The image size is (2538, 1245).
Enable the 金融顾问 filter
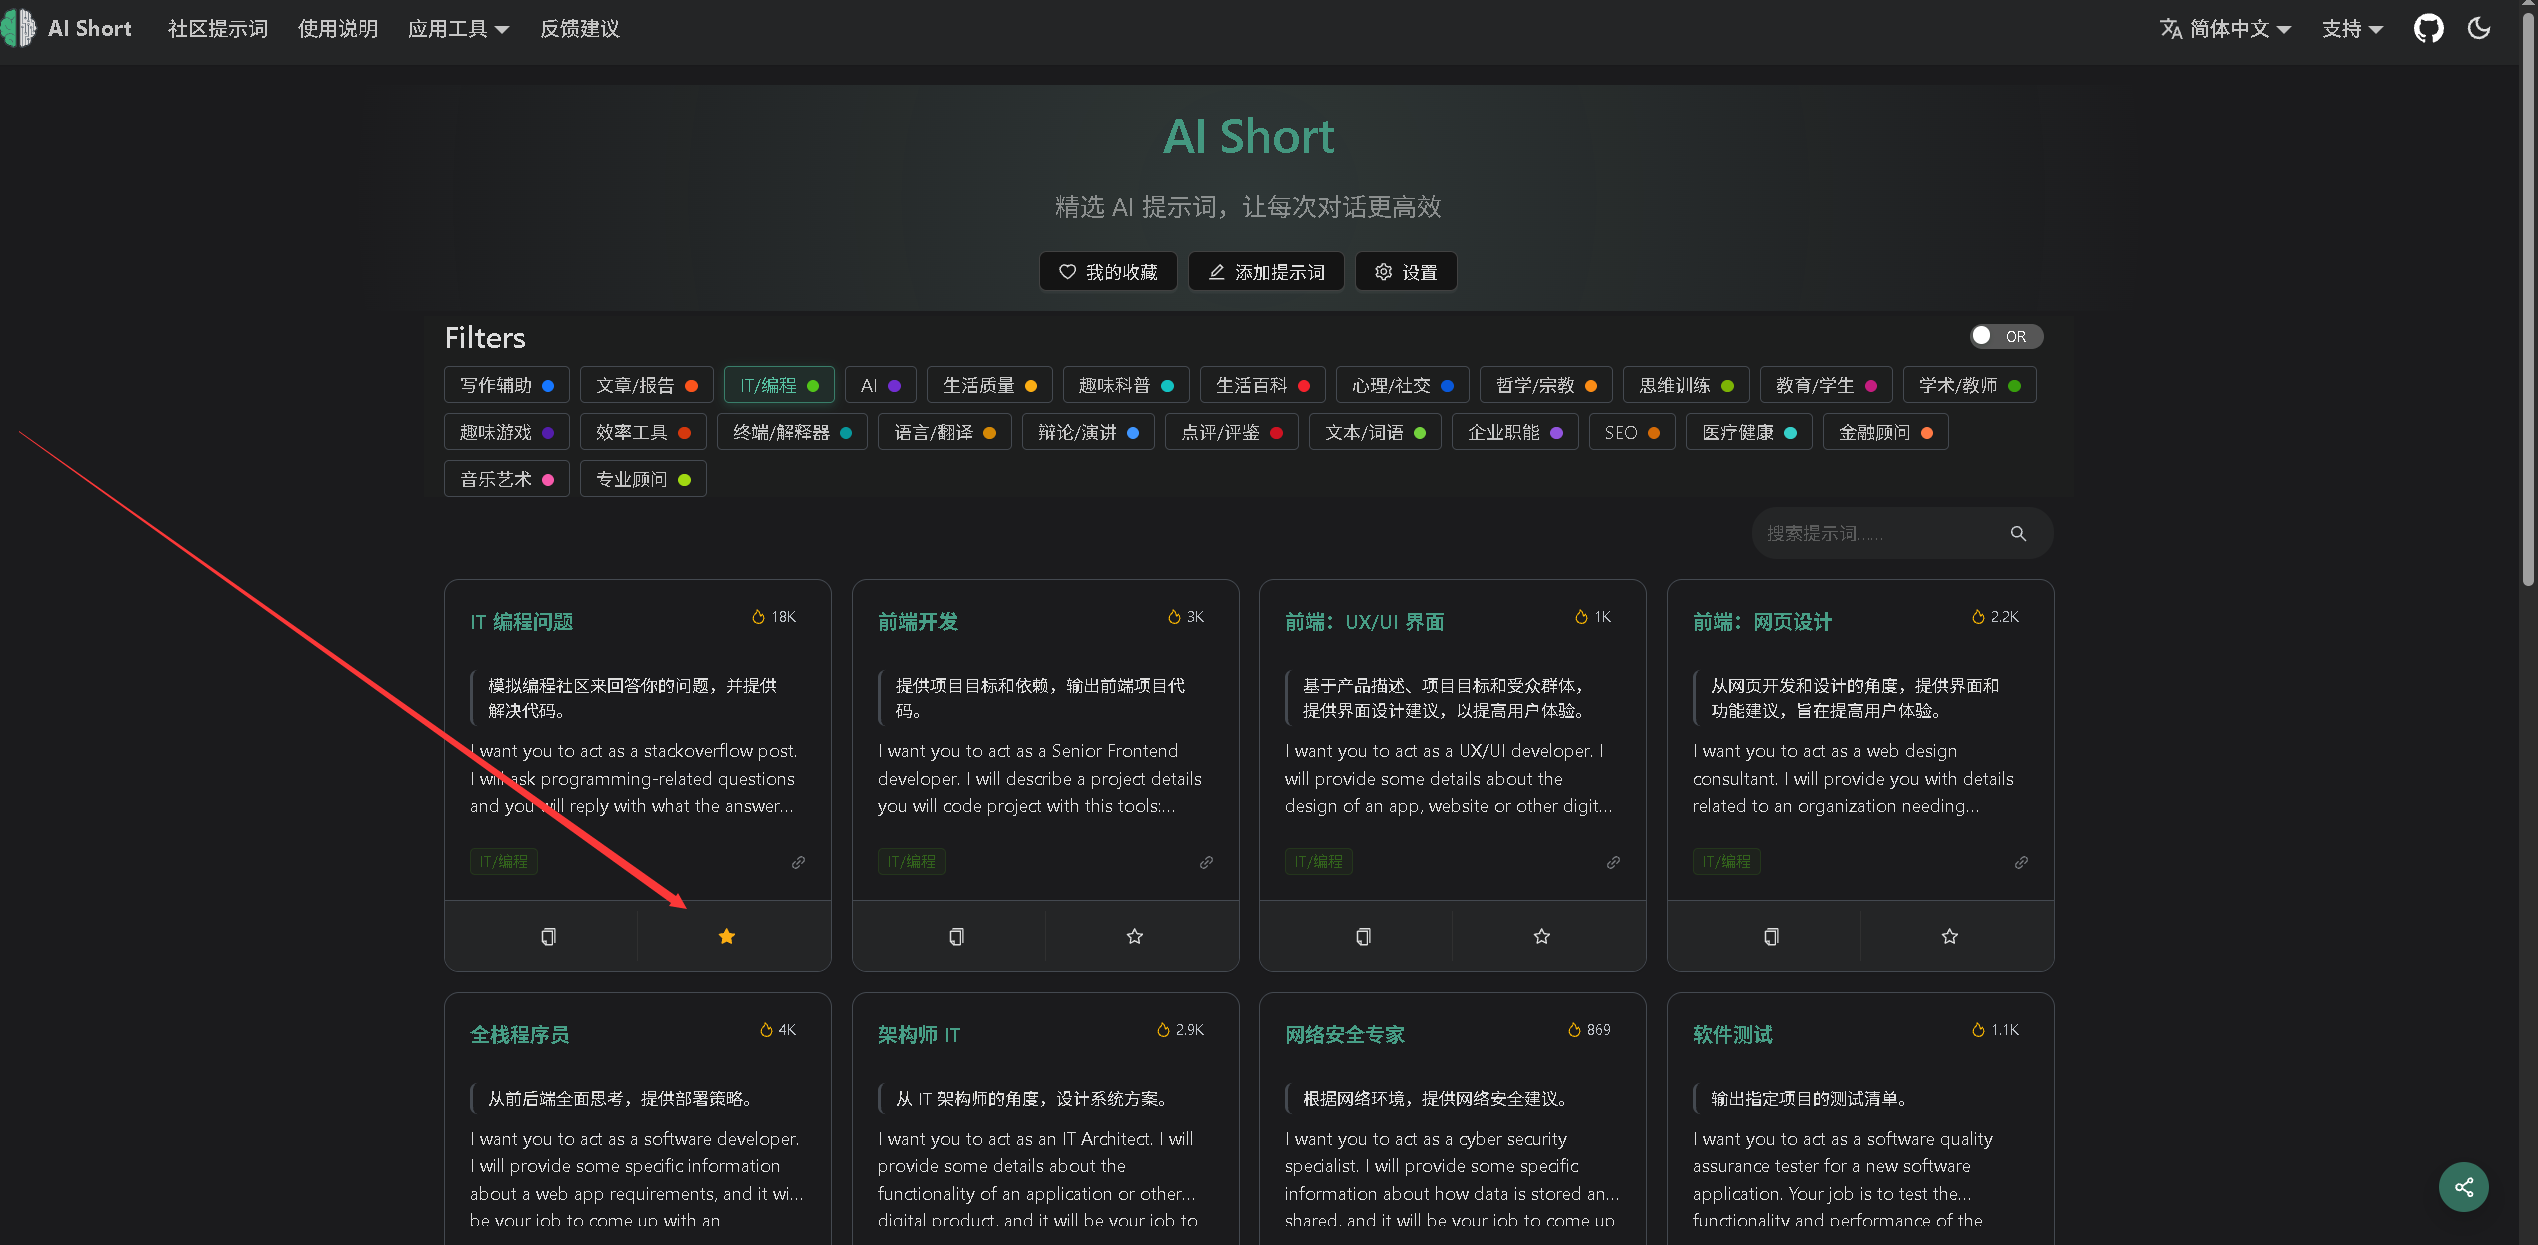(1886, 433)
